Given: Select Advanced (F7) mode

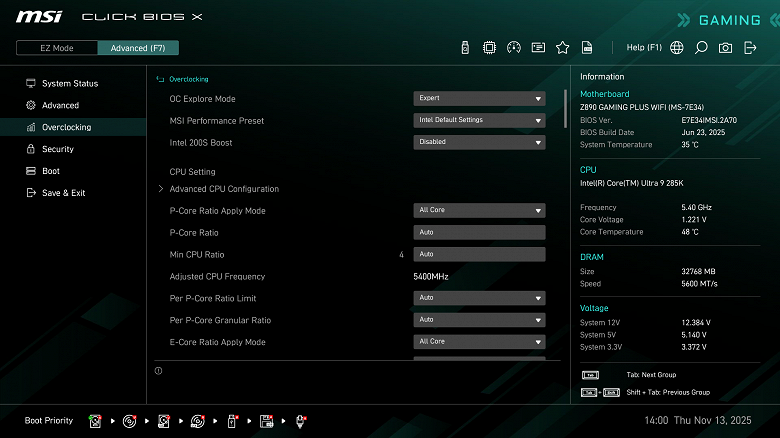Looking at the screenshot, I should (138, 48).
